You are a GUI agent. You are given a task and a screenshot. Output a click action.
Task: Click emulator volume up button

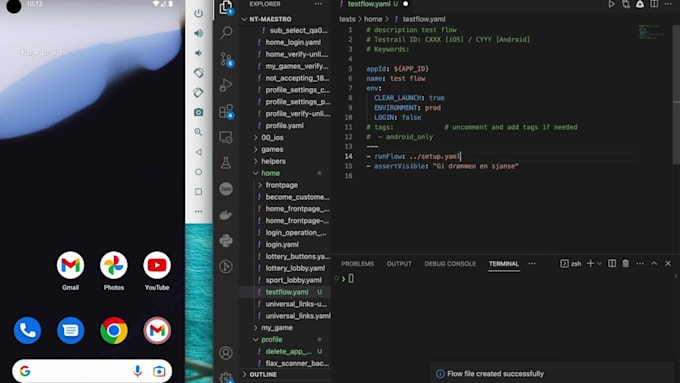tap(199, 33)
